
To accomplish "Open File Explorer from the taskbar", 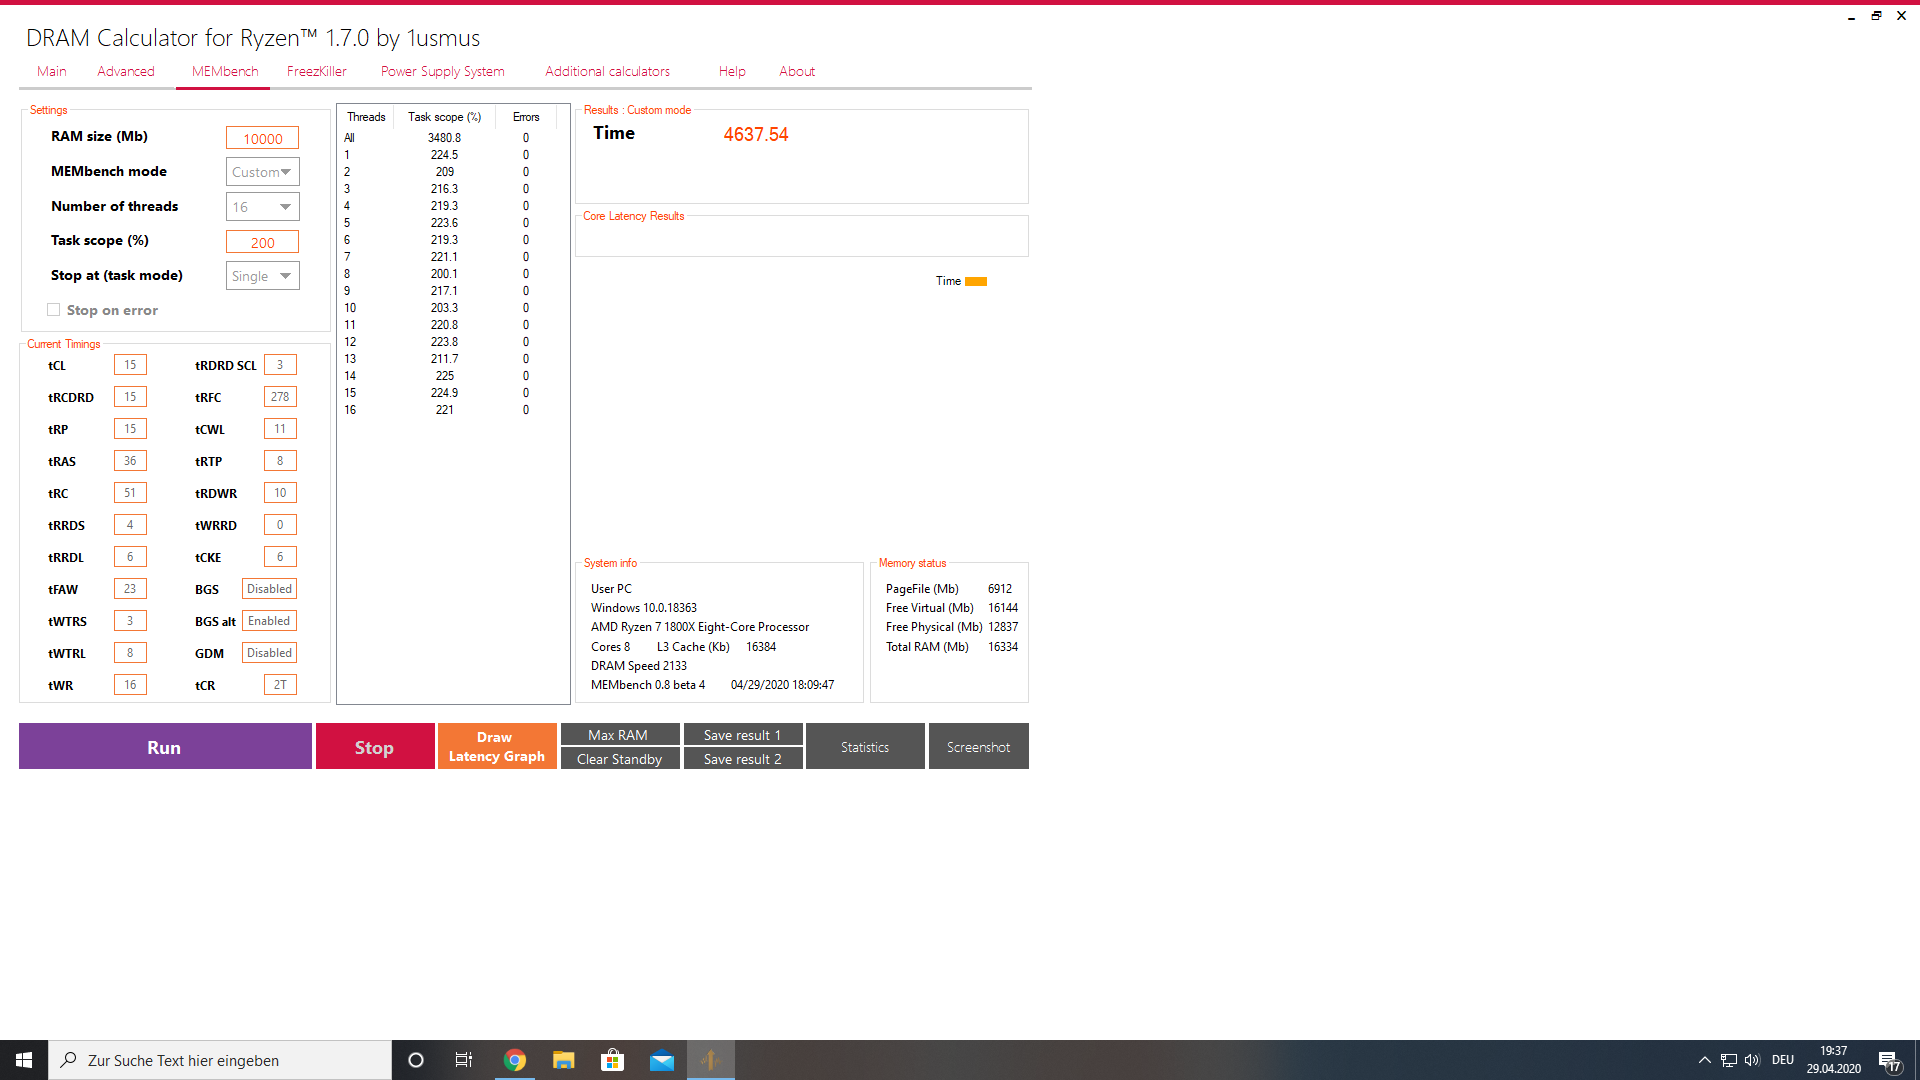I will point(564,1060).
